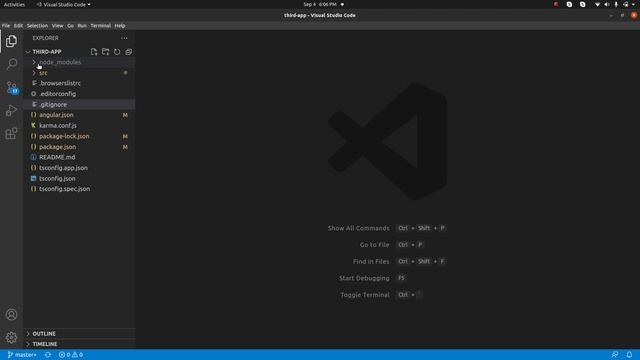Open errors and warnings count in status bar
This screenshot has width=640, height=360.
(x=71, y=355)
